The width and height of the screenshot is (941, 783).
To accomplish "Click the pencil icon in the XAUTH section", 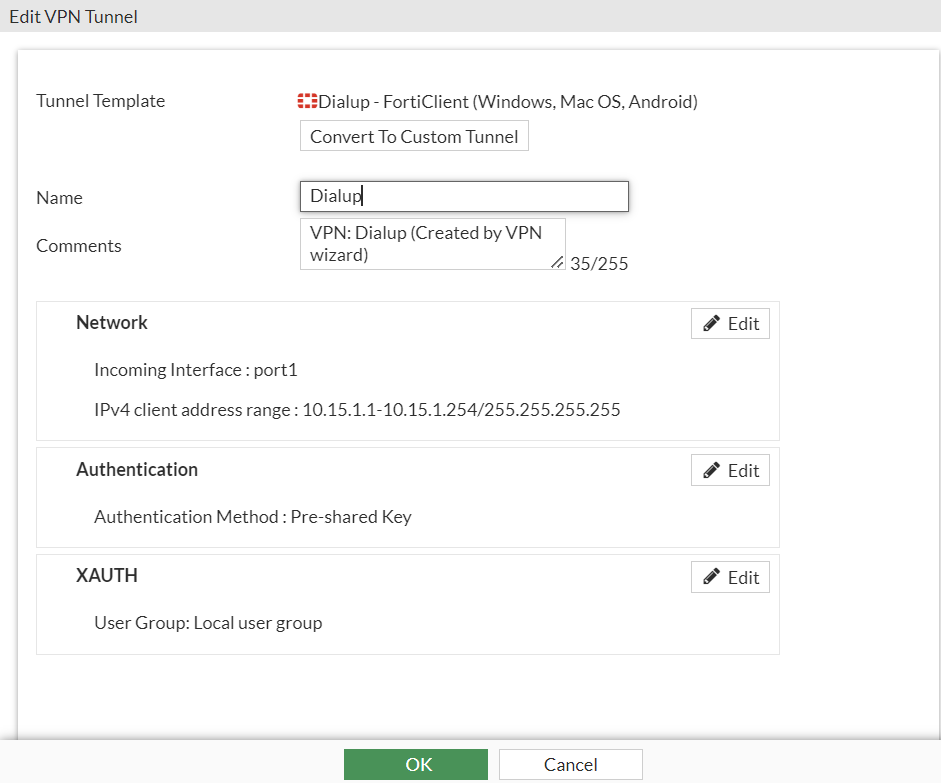I will 712,577.
